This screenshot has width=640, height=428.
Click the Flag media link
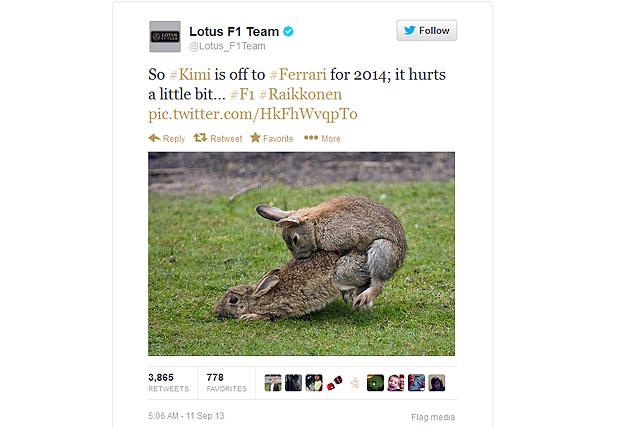[x=433, y=417]
